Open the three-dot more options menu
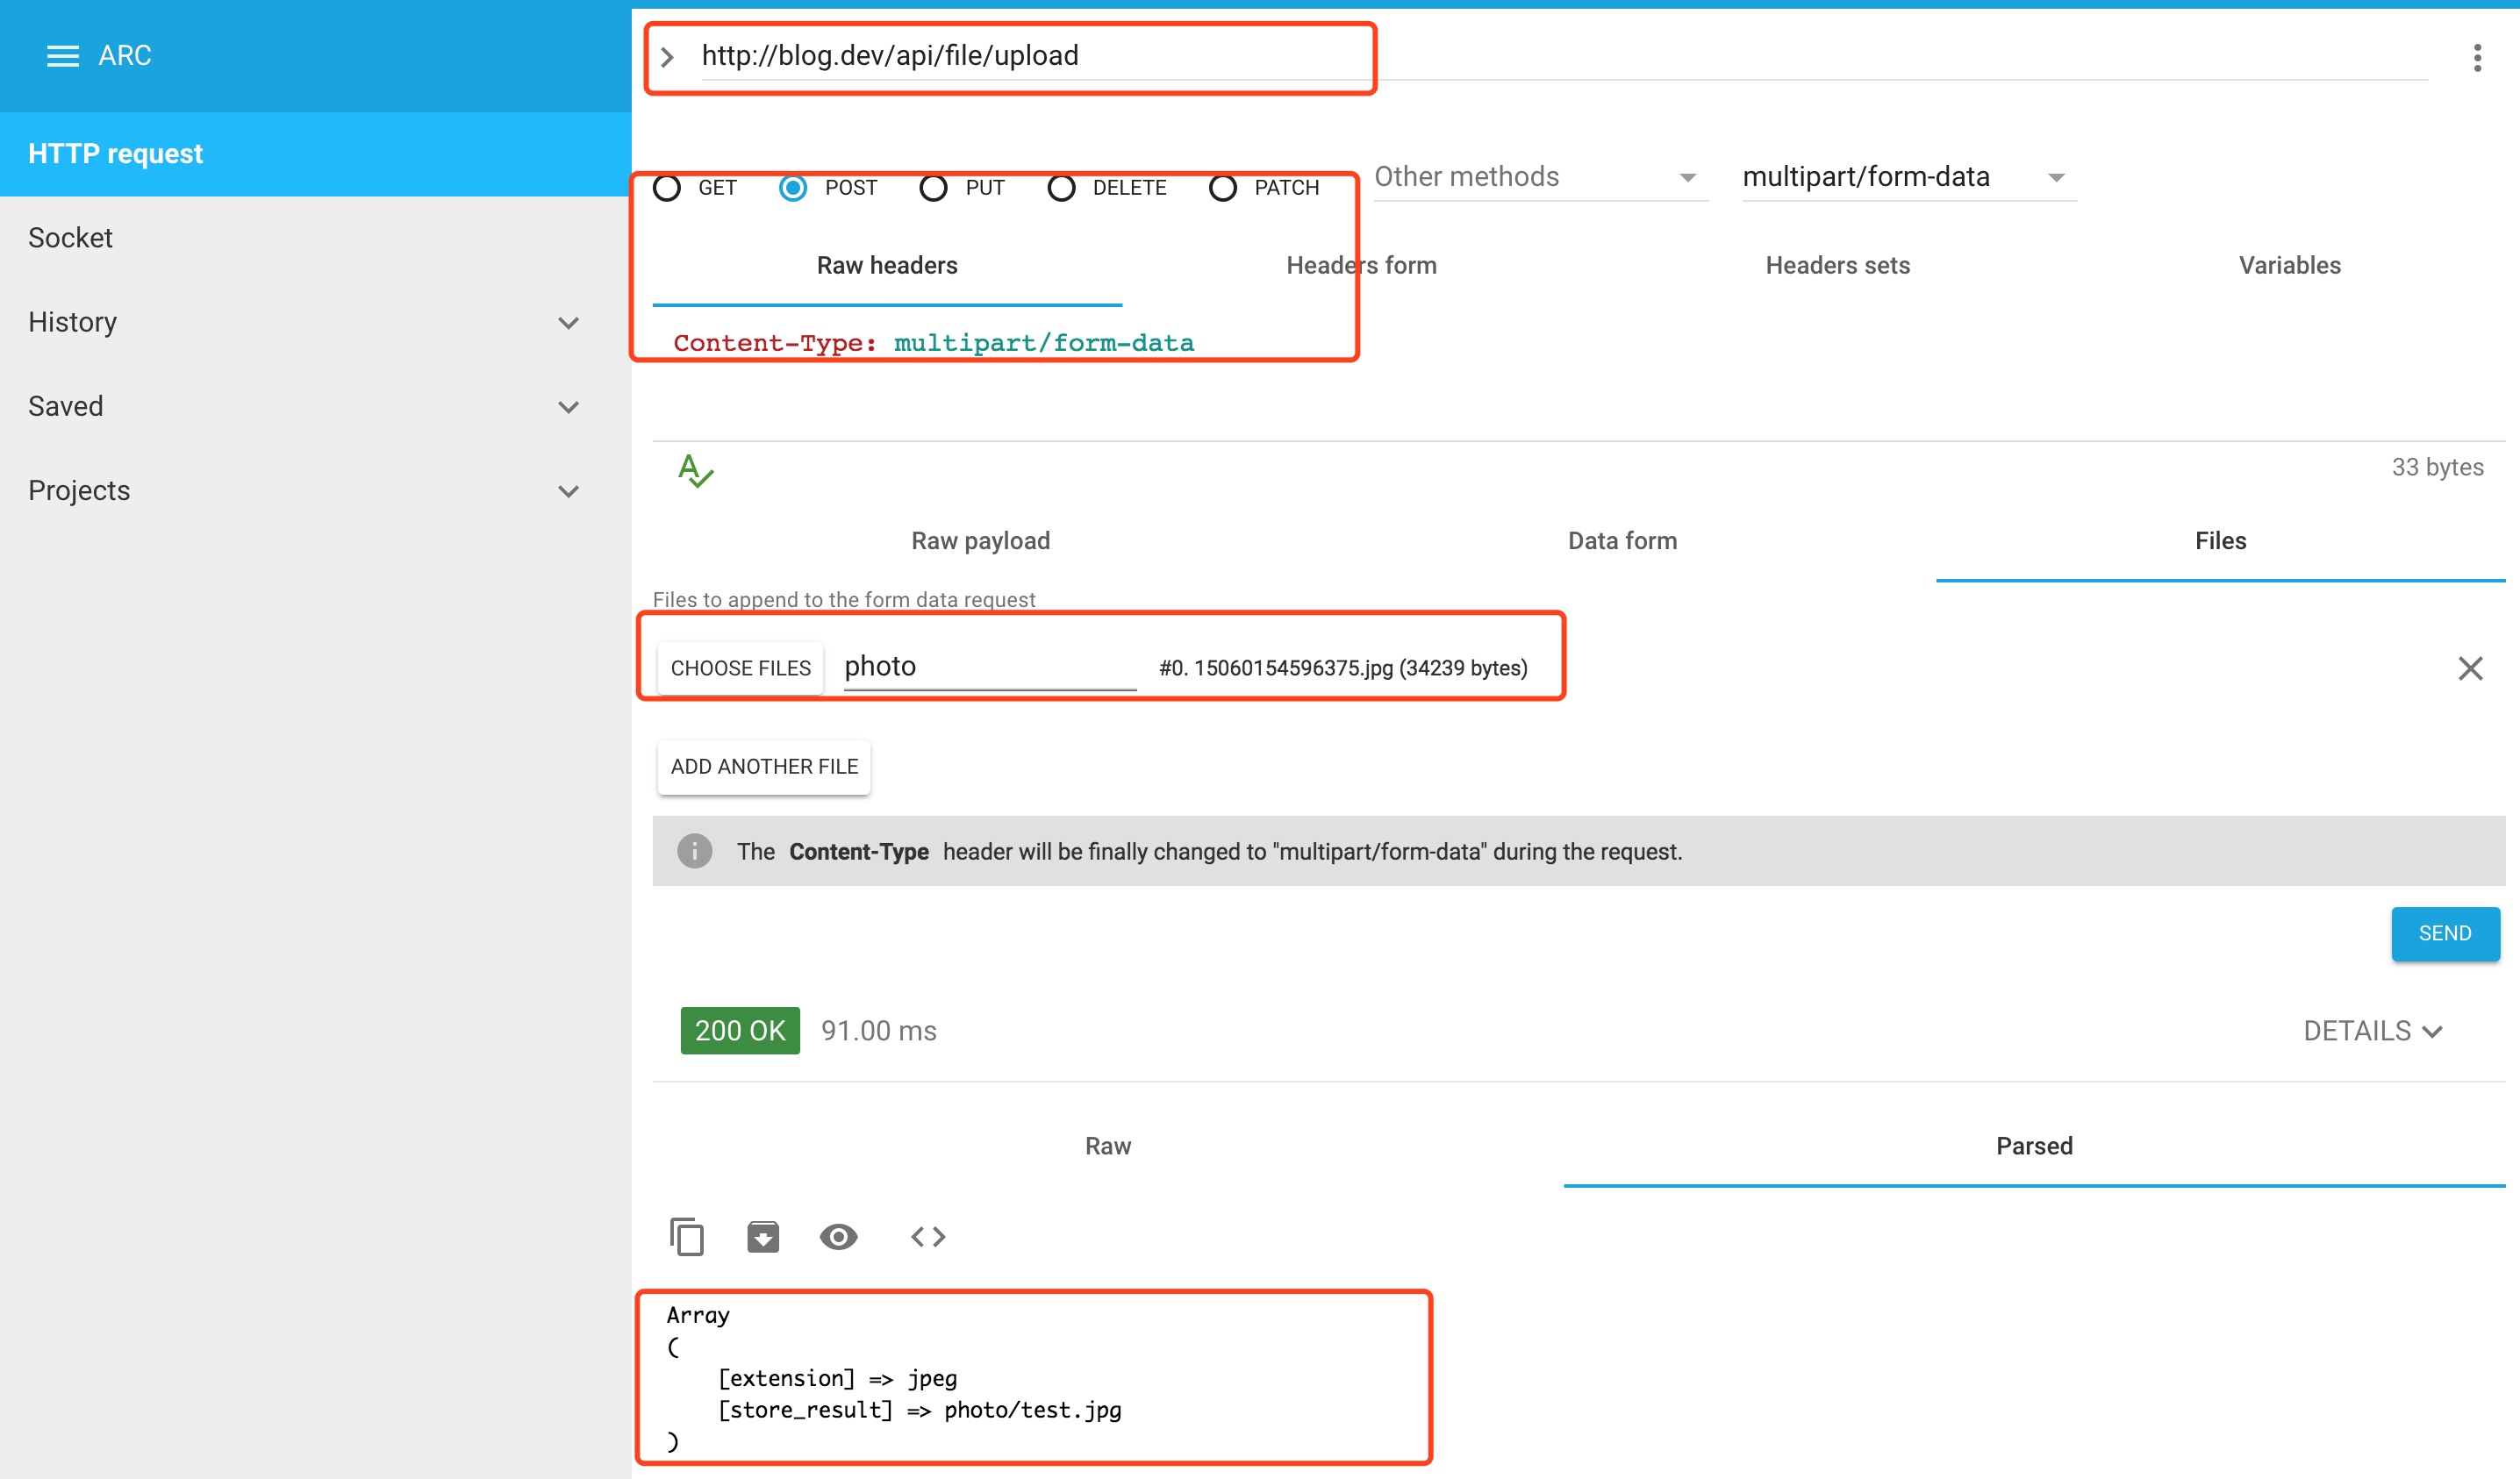 point(2477,57)
